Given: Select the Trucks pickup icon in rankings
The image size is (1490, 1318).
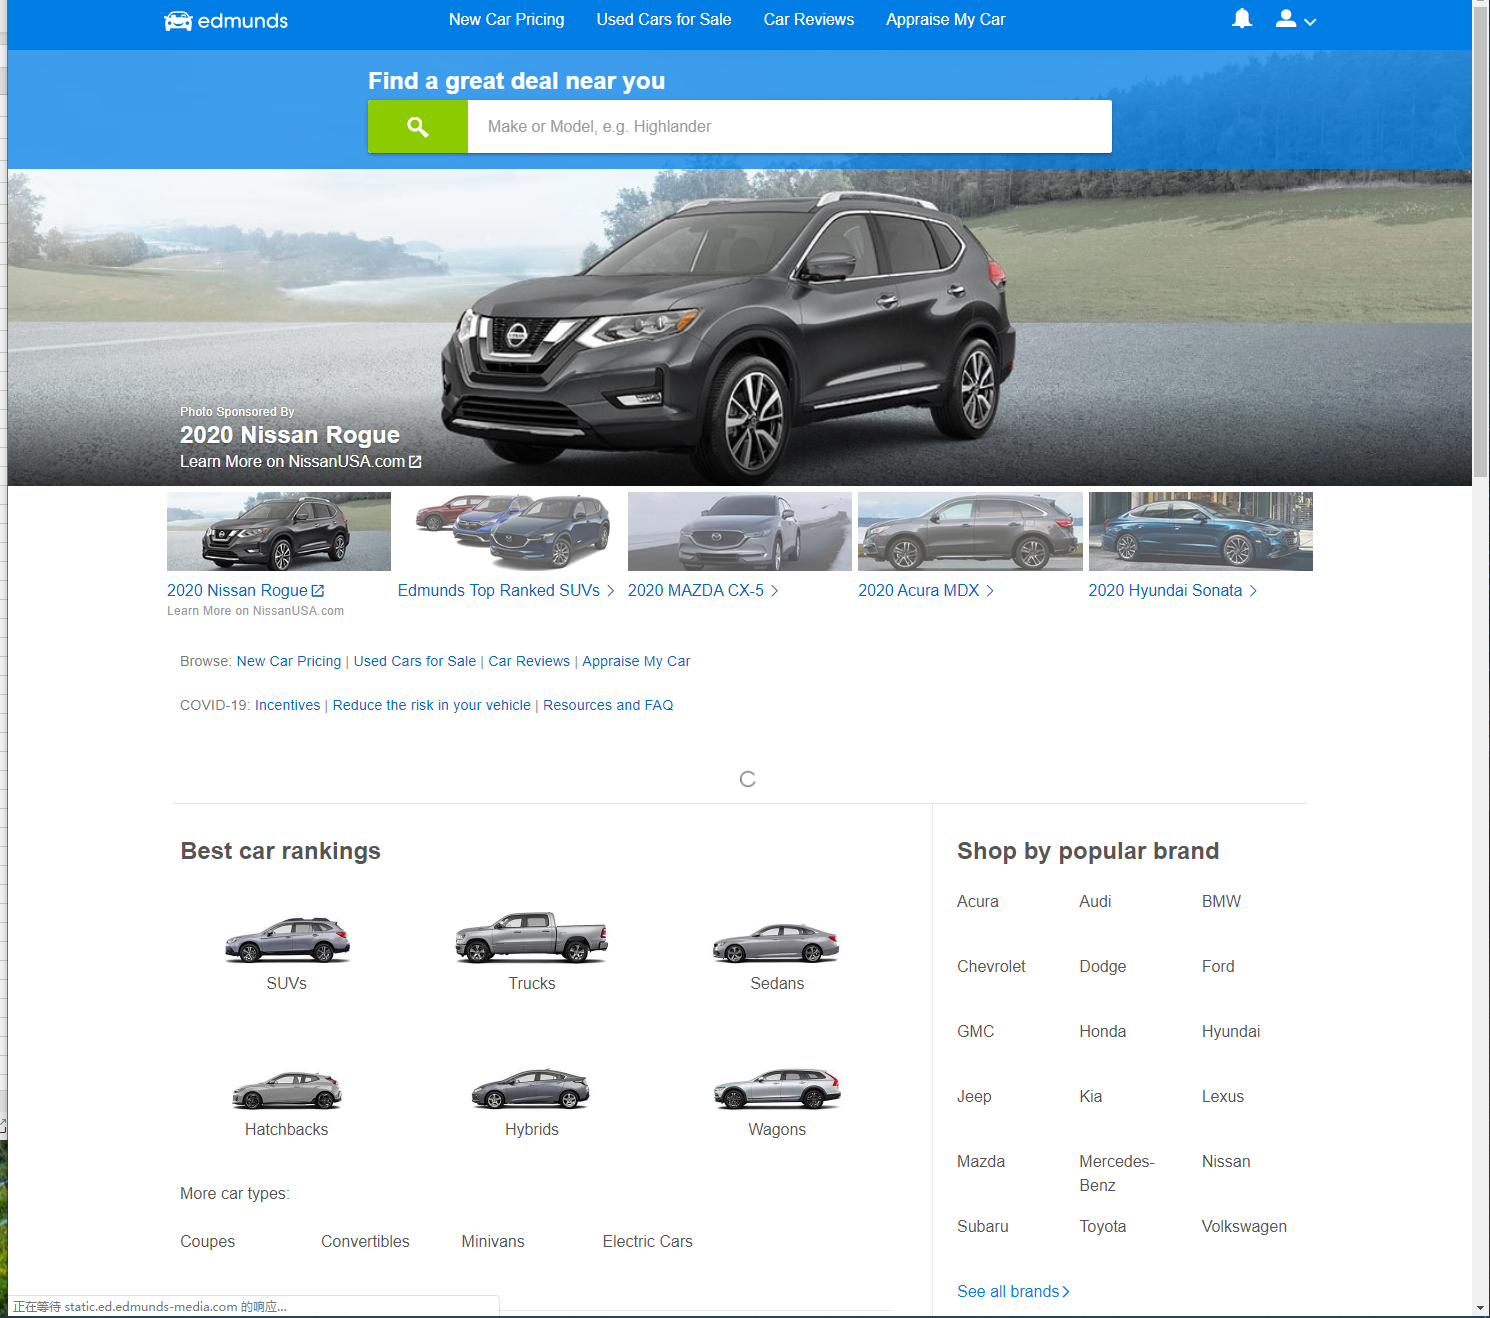Looking at the screenshot, I should tap(532, 938).
